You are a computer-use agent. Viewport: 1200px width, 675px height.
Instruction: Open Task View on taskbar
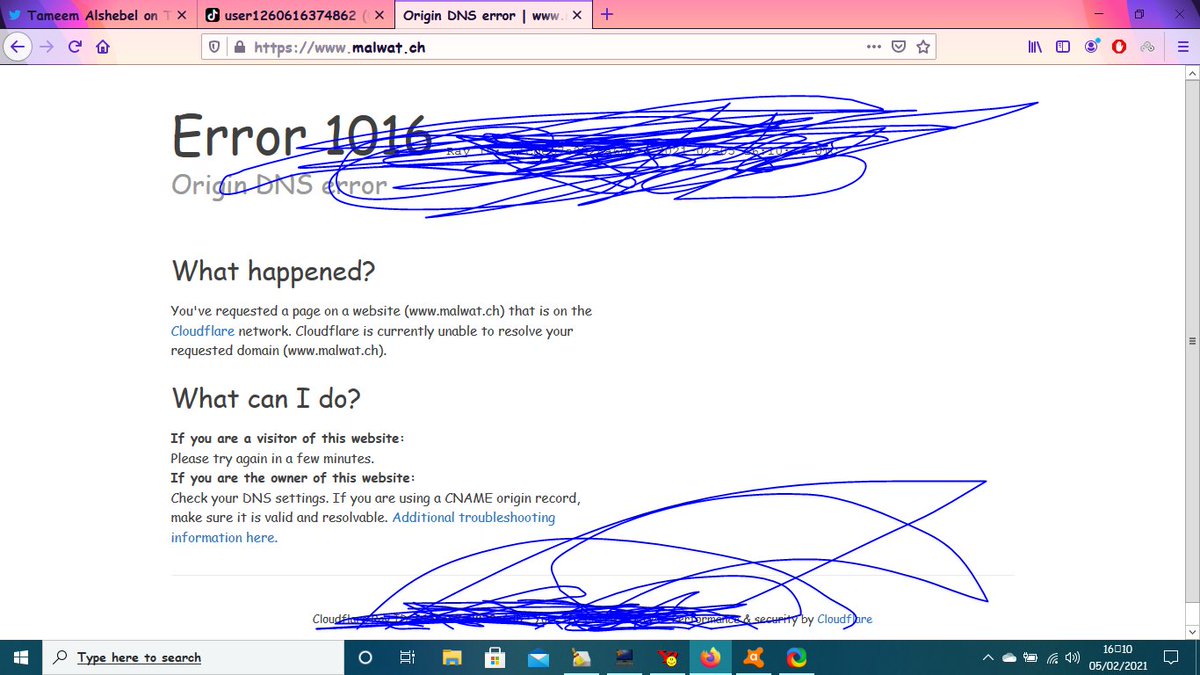407,658
